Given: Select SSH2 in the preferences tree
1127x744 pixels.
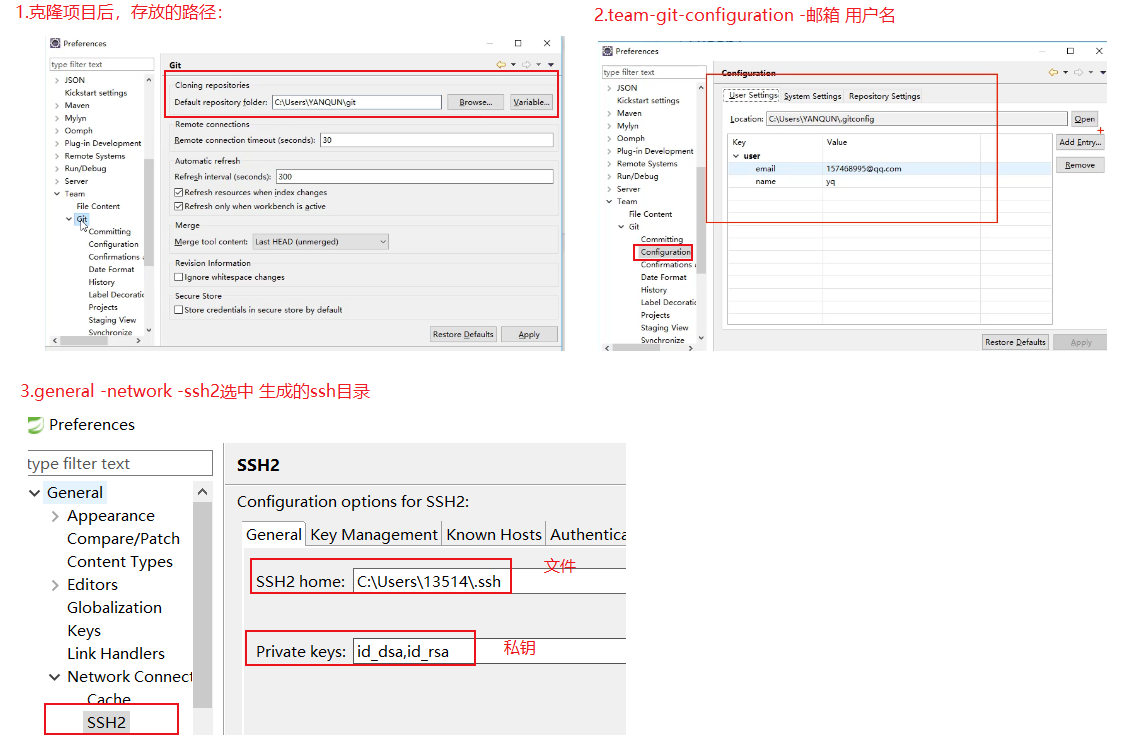Looking at the screenshot, I should 106,721.
